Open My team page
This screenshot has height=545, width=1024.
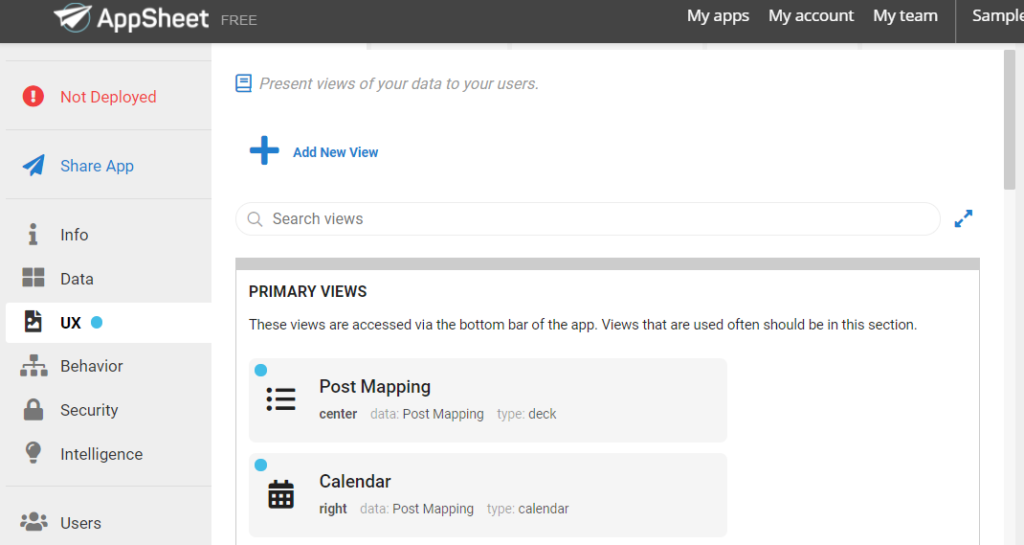click(x=905, y=16)
